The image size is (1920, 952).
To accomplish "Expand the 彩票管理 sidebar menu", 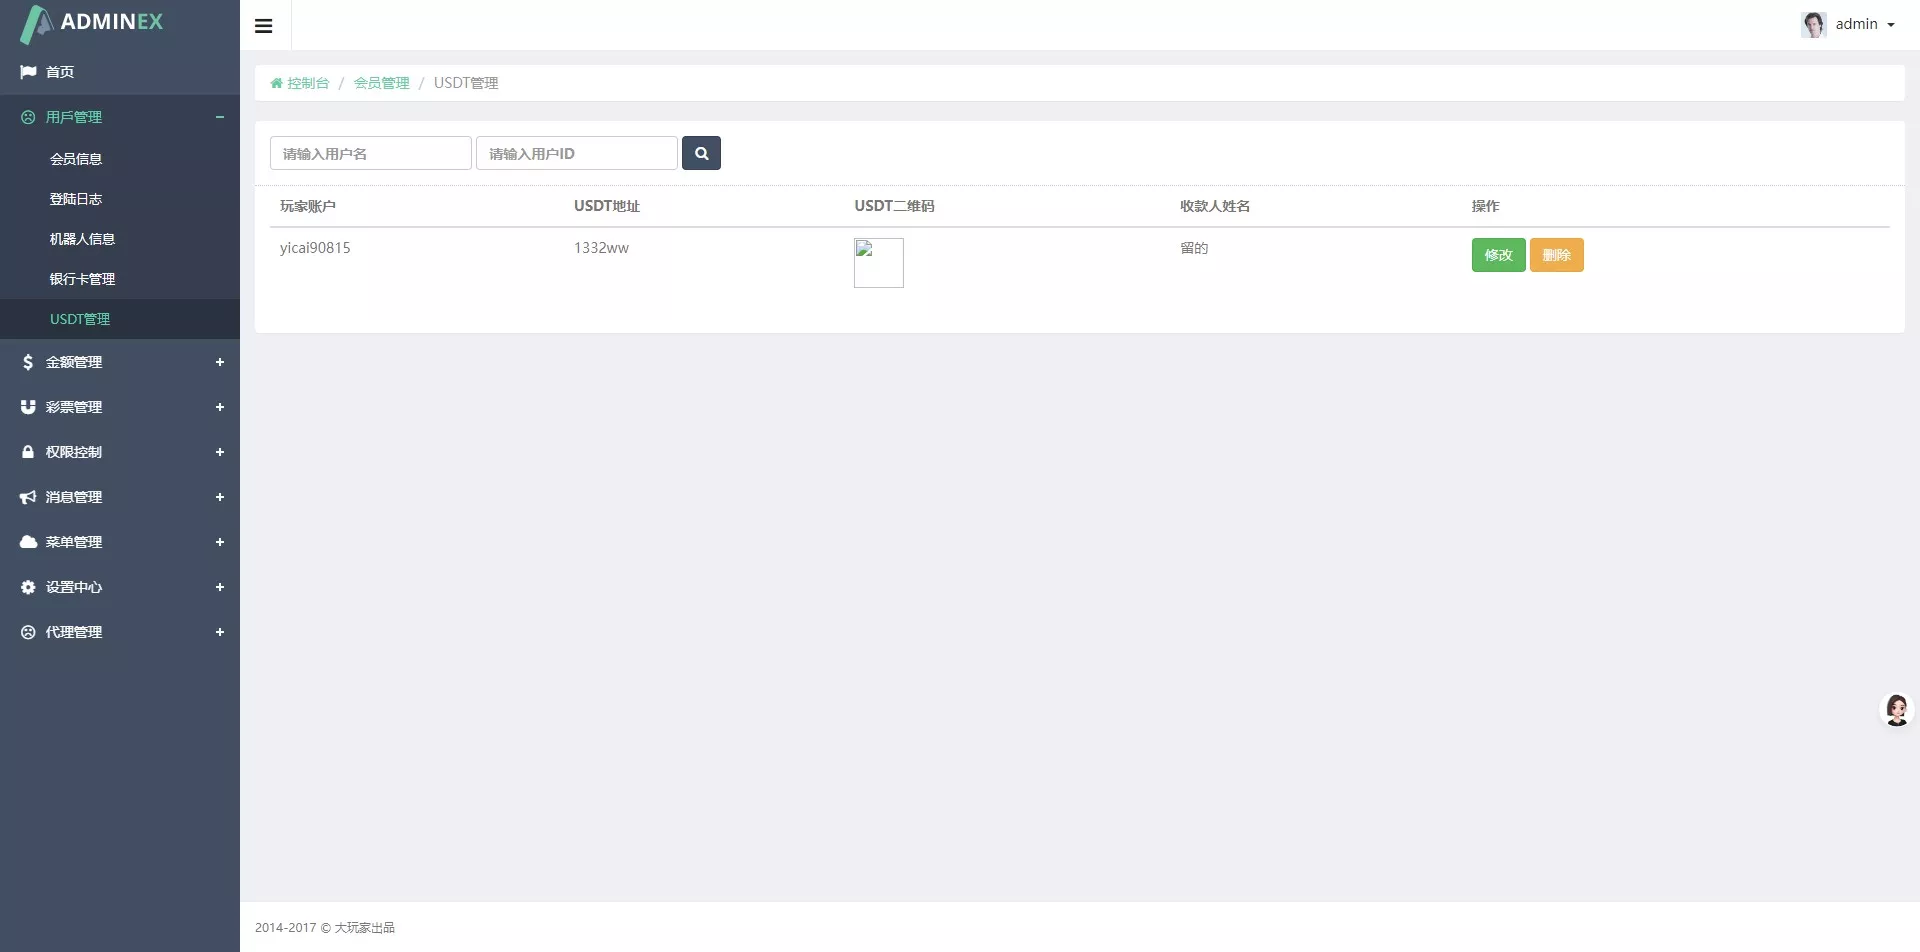I will (219, 407).
